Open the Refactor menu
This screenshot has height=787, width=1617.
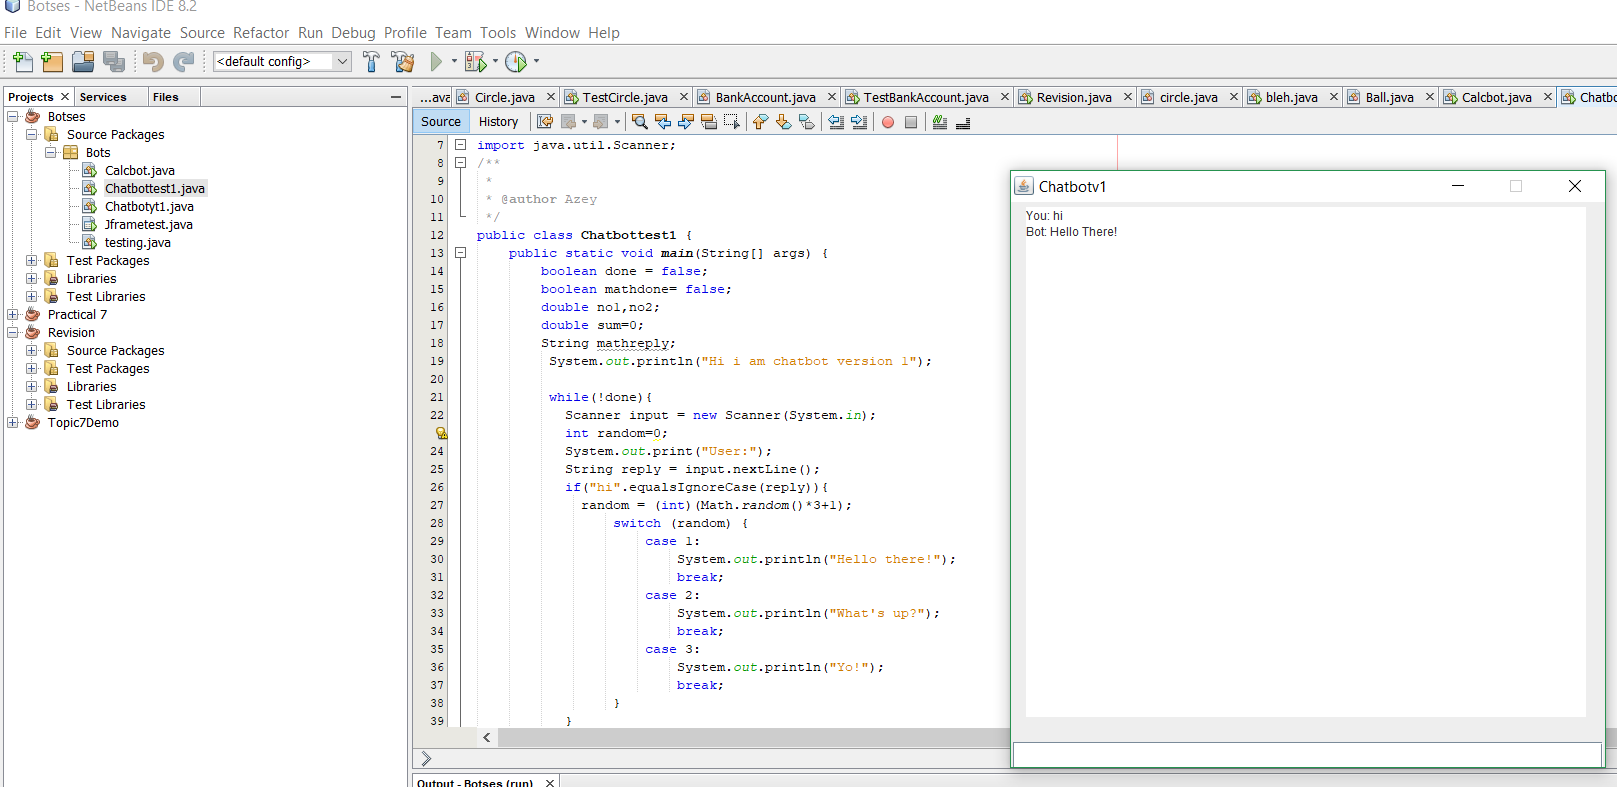260,33
